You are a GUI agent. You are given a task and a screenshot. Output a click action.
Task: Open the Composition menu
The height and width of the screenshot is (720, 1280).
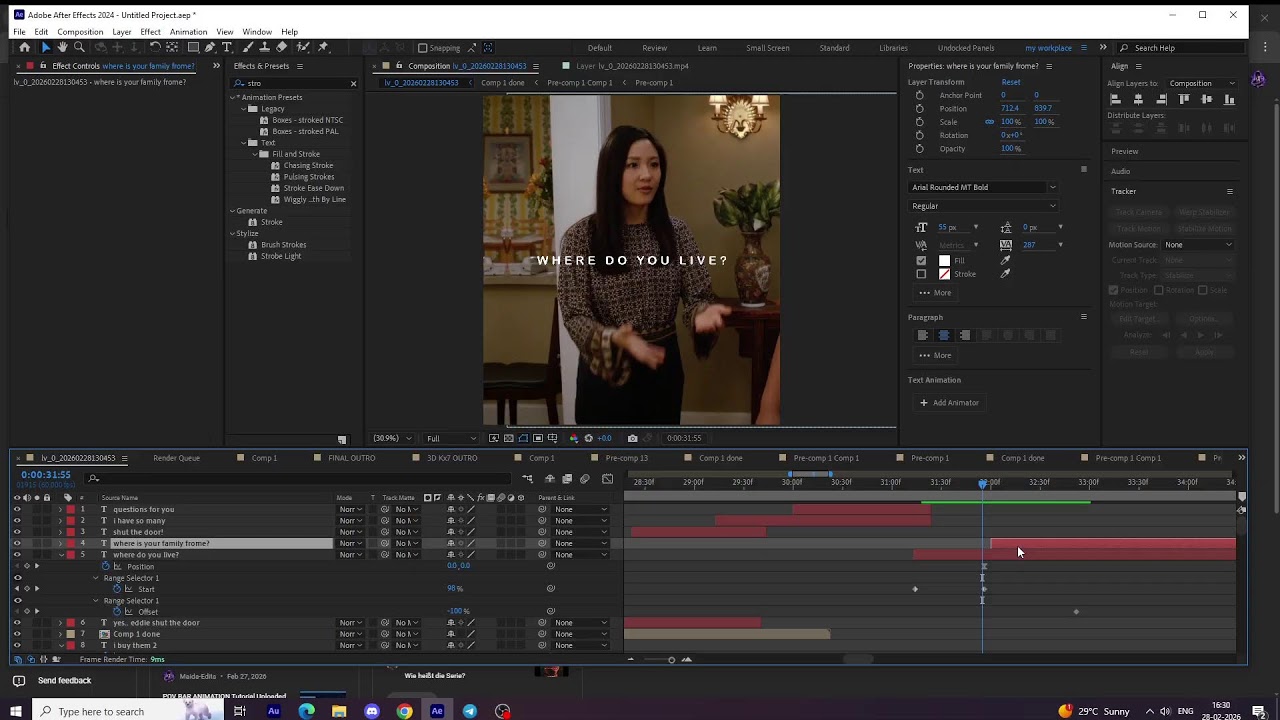(80, 32)
